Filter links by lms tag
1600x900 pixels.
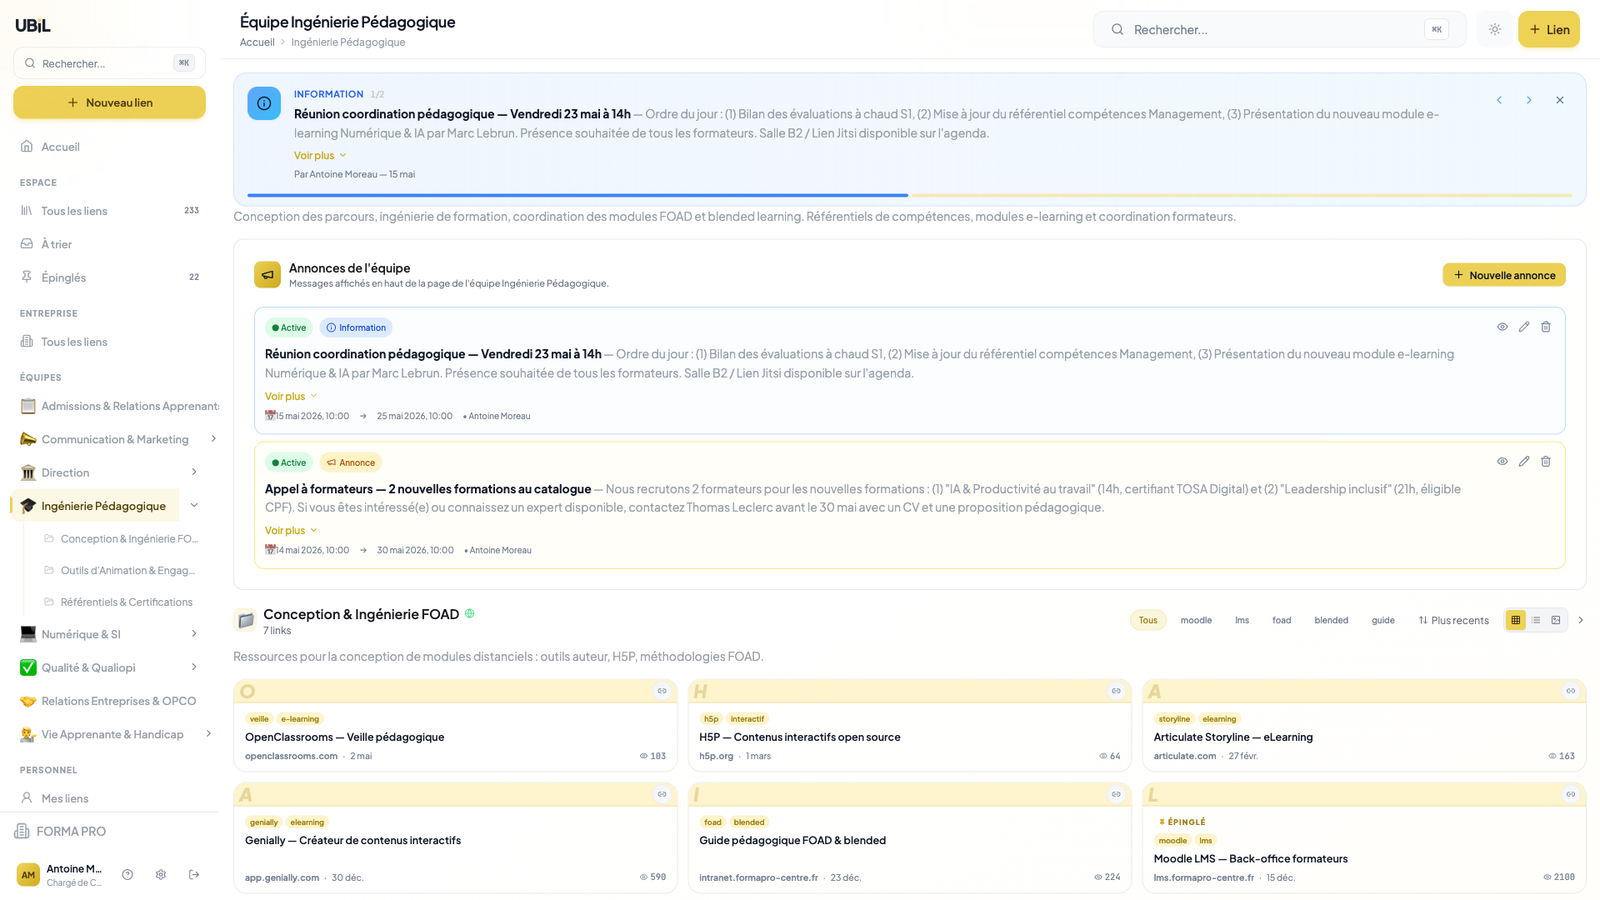[1242, 620]
